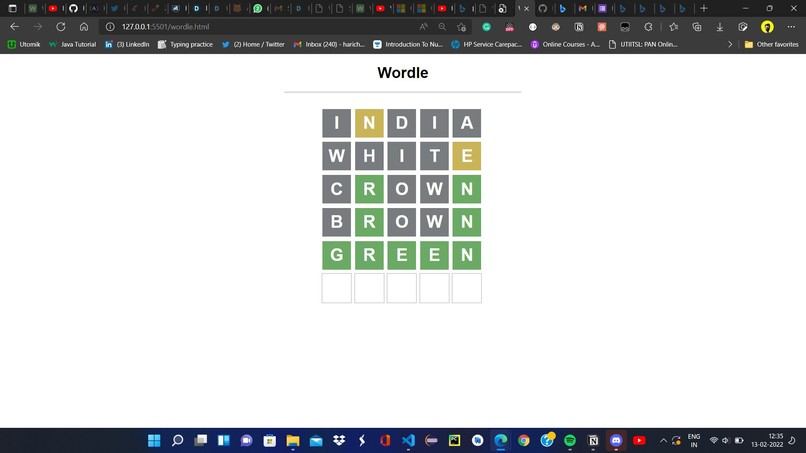Open File Explorer from the taskbar
Viewport: 806px width, 453px height.
coord(293,440)
